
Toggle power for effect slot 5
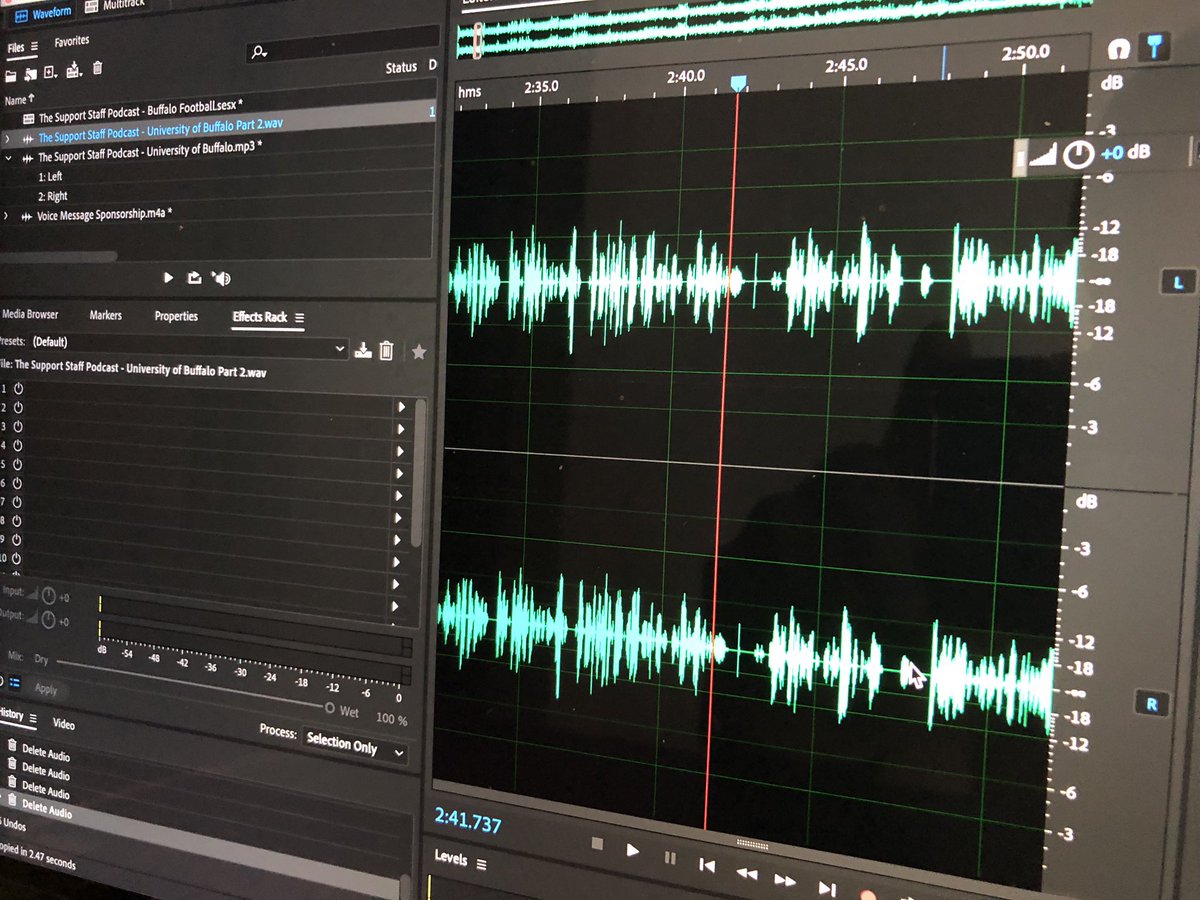18,464
